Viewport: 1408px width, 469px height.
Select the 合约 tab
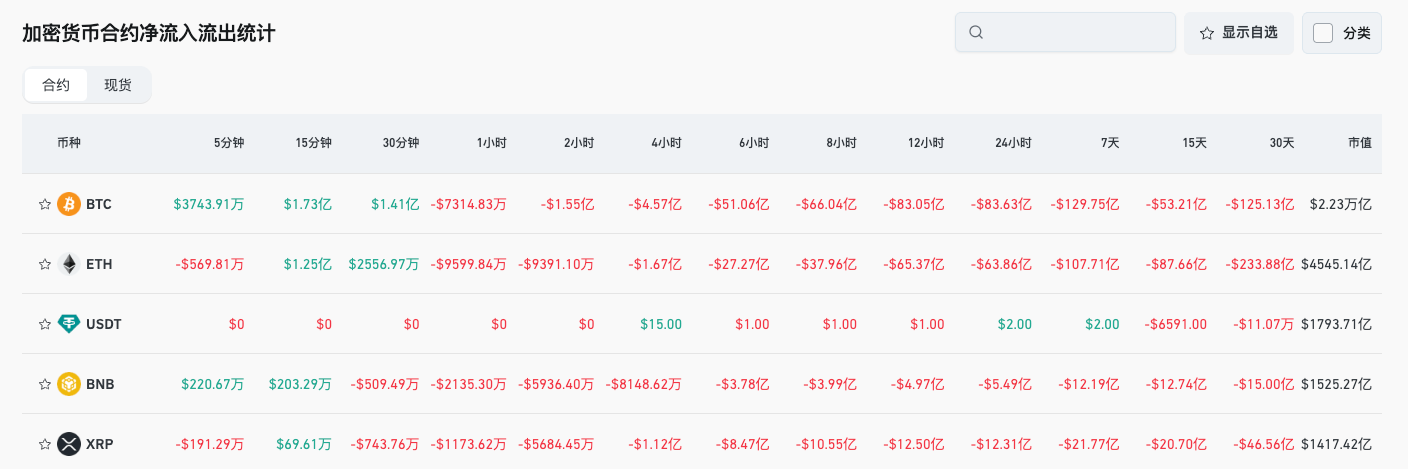(x=56, y=85)
